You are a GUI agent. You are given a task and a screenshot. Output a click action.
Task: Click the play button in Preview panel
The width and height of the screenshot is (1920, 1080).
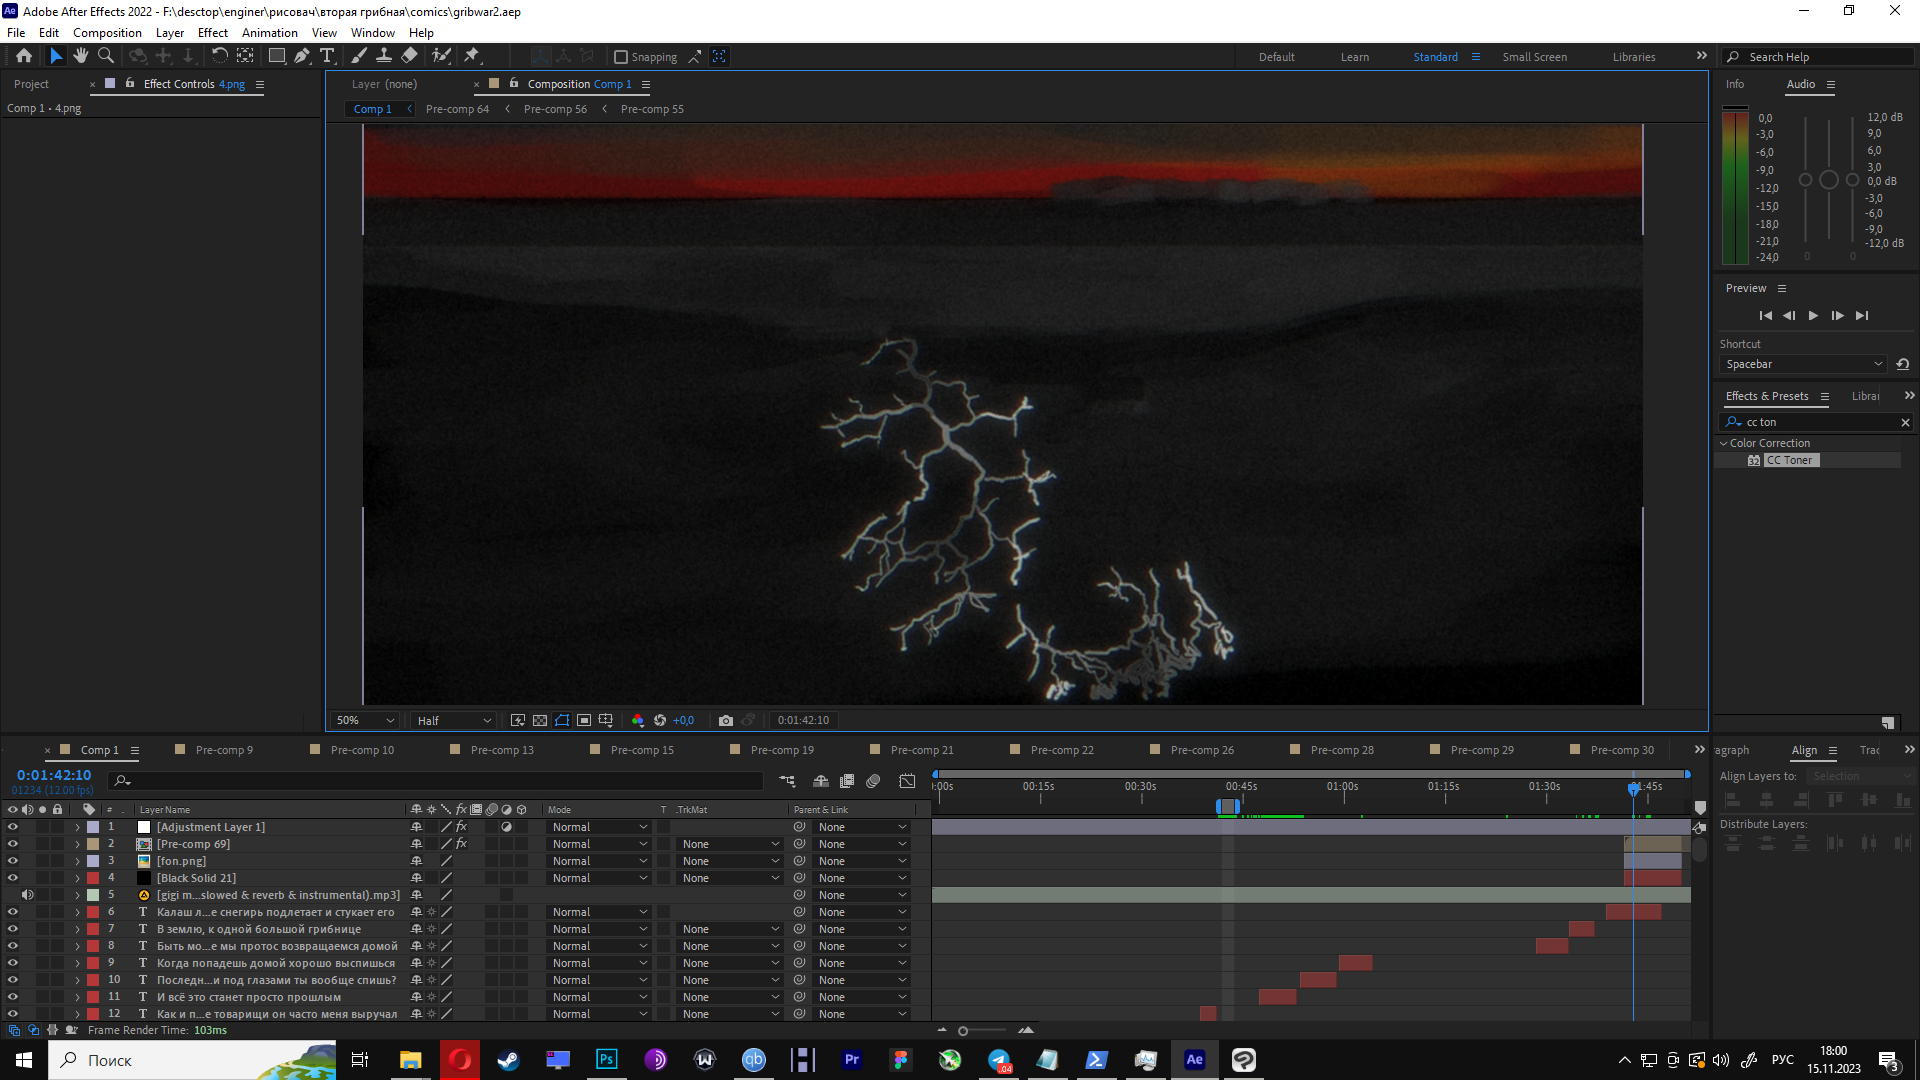pos(1813,315)
